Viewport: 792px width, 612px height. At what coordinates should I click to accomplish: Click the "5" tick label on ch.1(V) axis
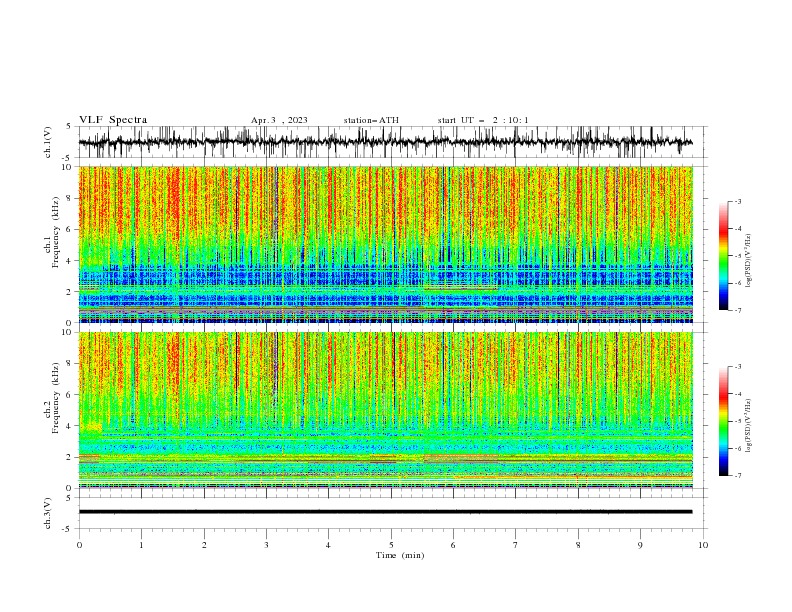[69, 127]
